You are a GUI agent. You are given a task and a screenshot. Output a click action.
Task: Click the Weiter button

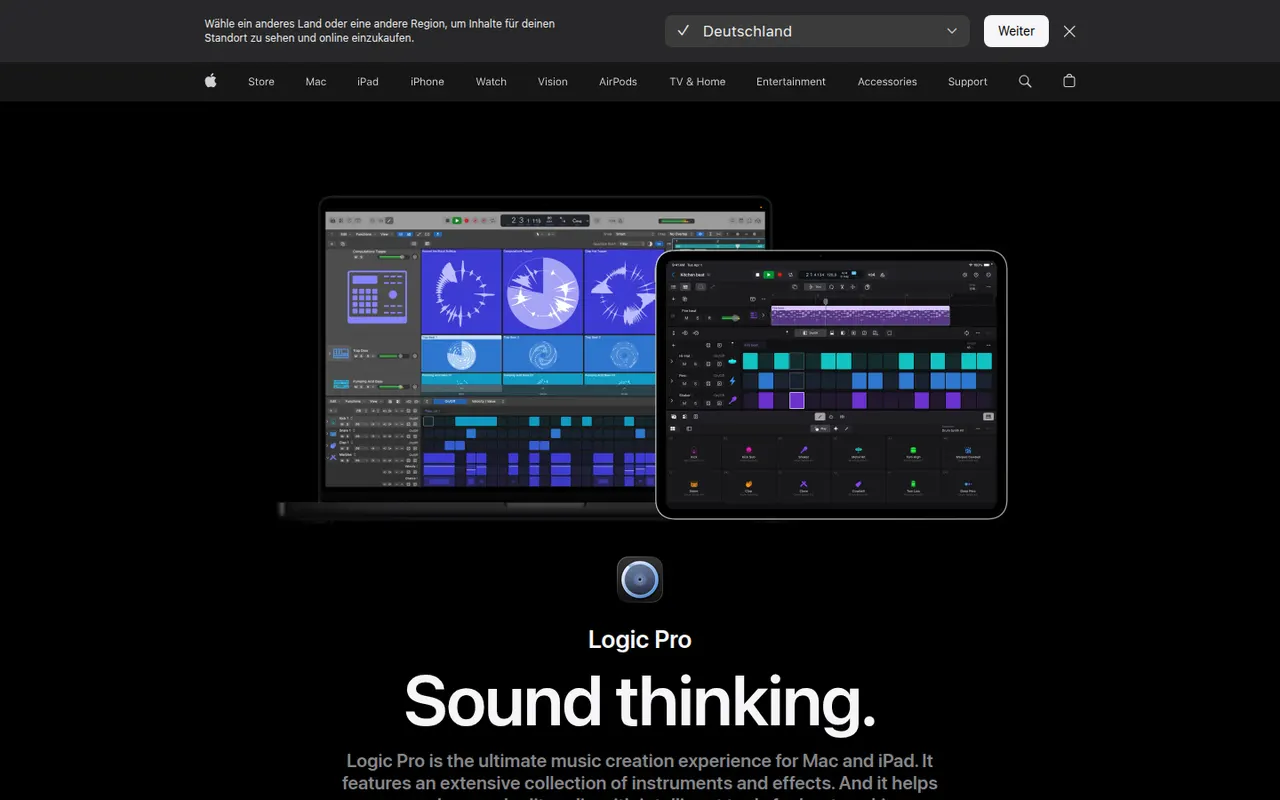(x=1016, y=31)
